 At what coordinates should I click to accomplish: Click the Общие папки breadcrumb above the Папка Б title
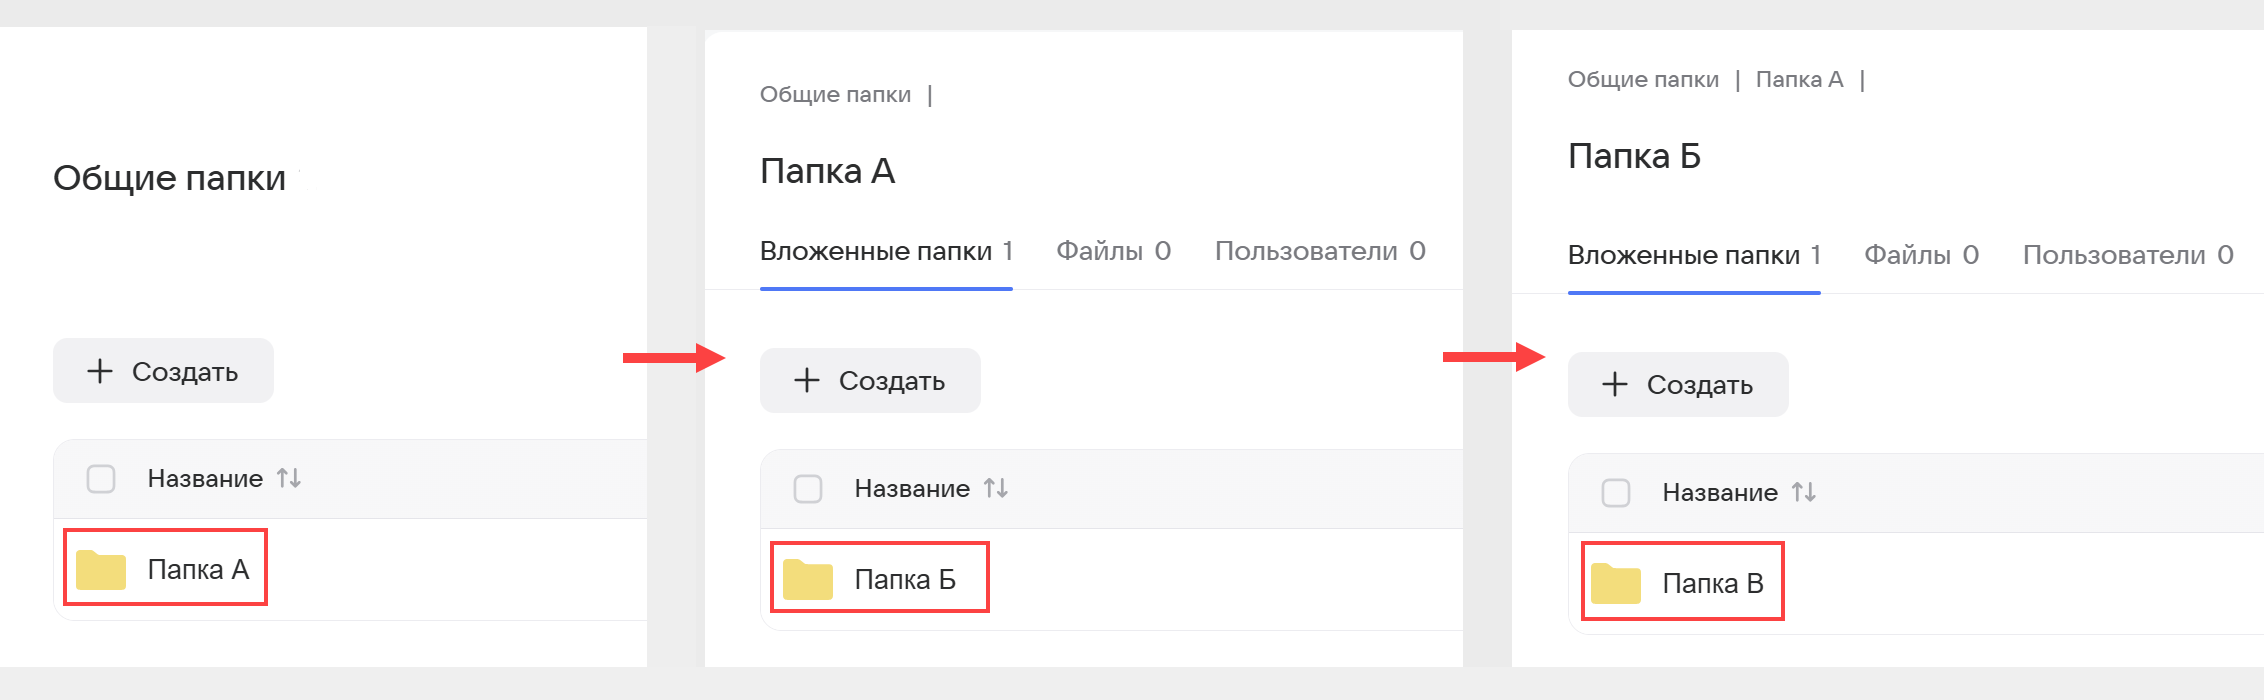pyautogui.click(x=1643, y=80)
